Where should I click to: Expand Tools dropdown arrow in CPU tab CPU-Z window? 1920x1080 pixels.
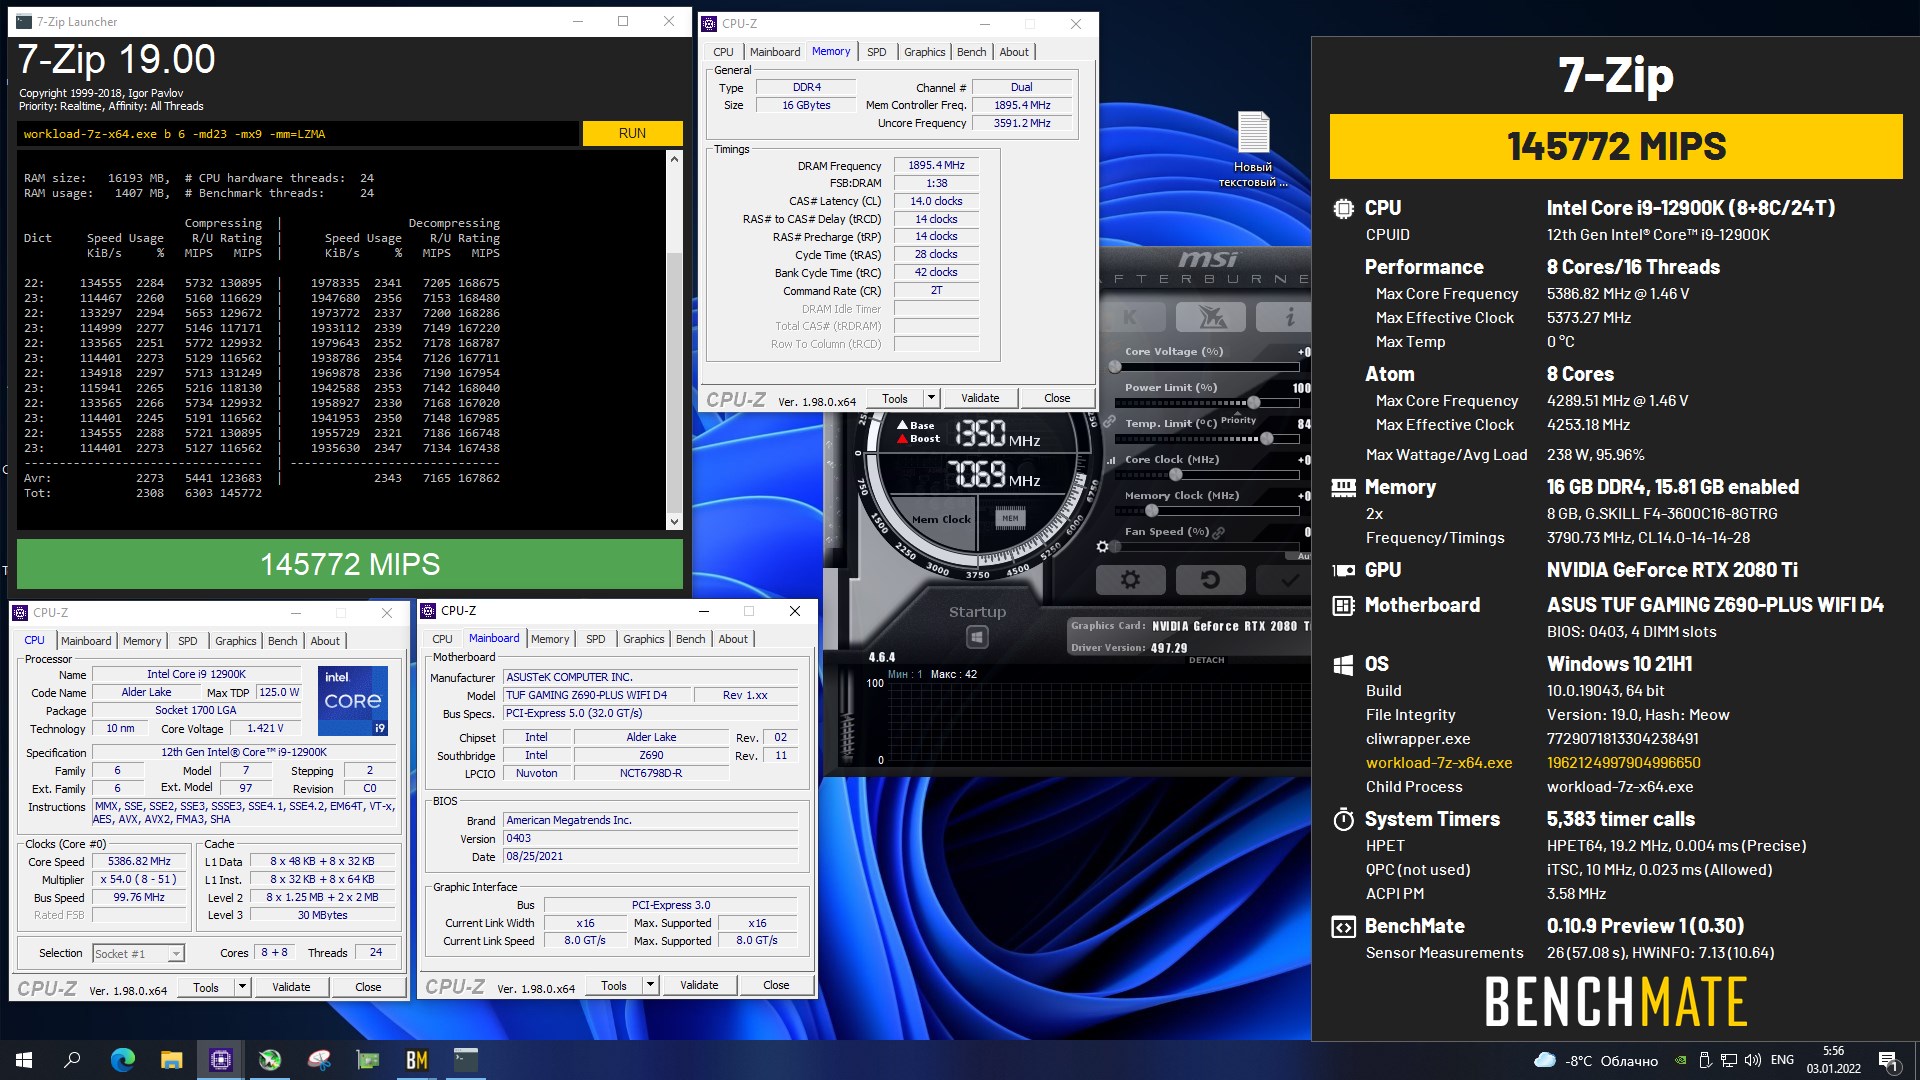point(242,987)
